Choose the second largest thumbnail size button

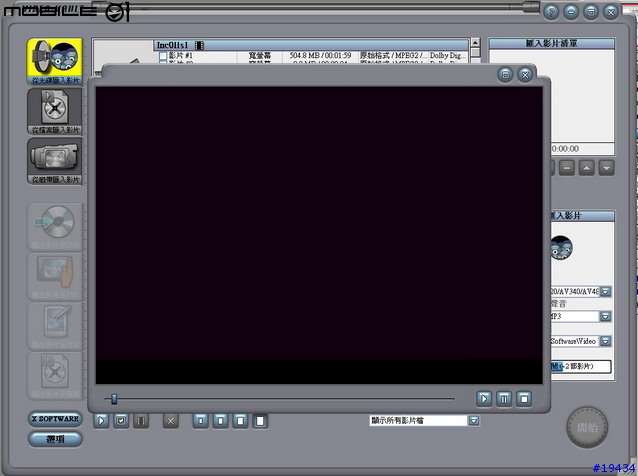pyautogui.click(x=240, y=421)
